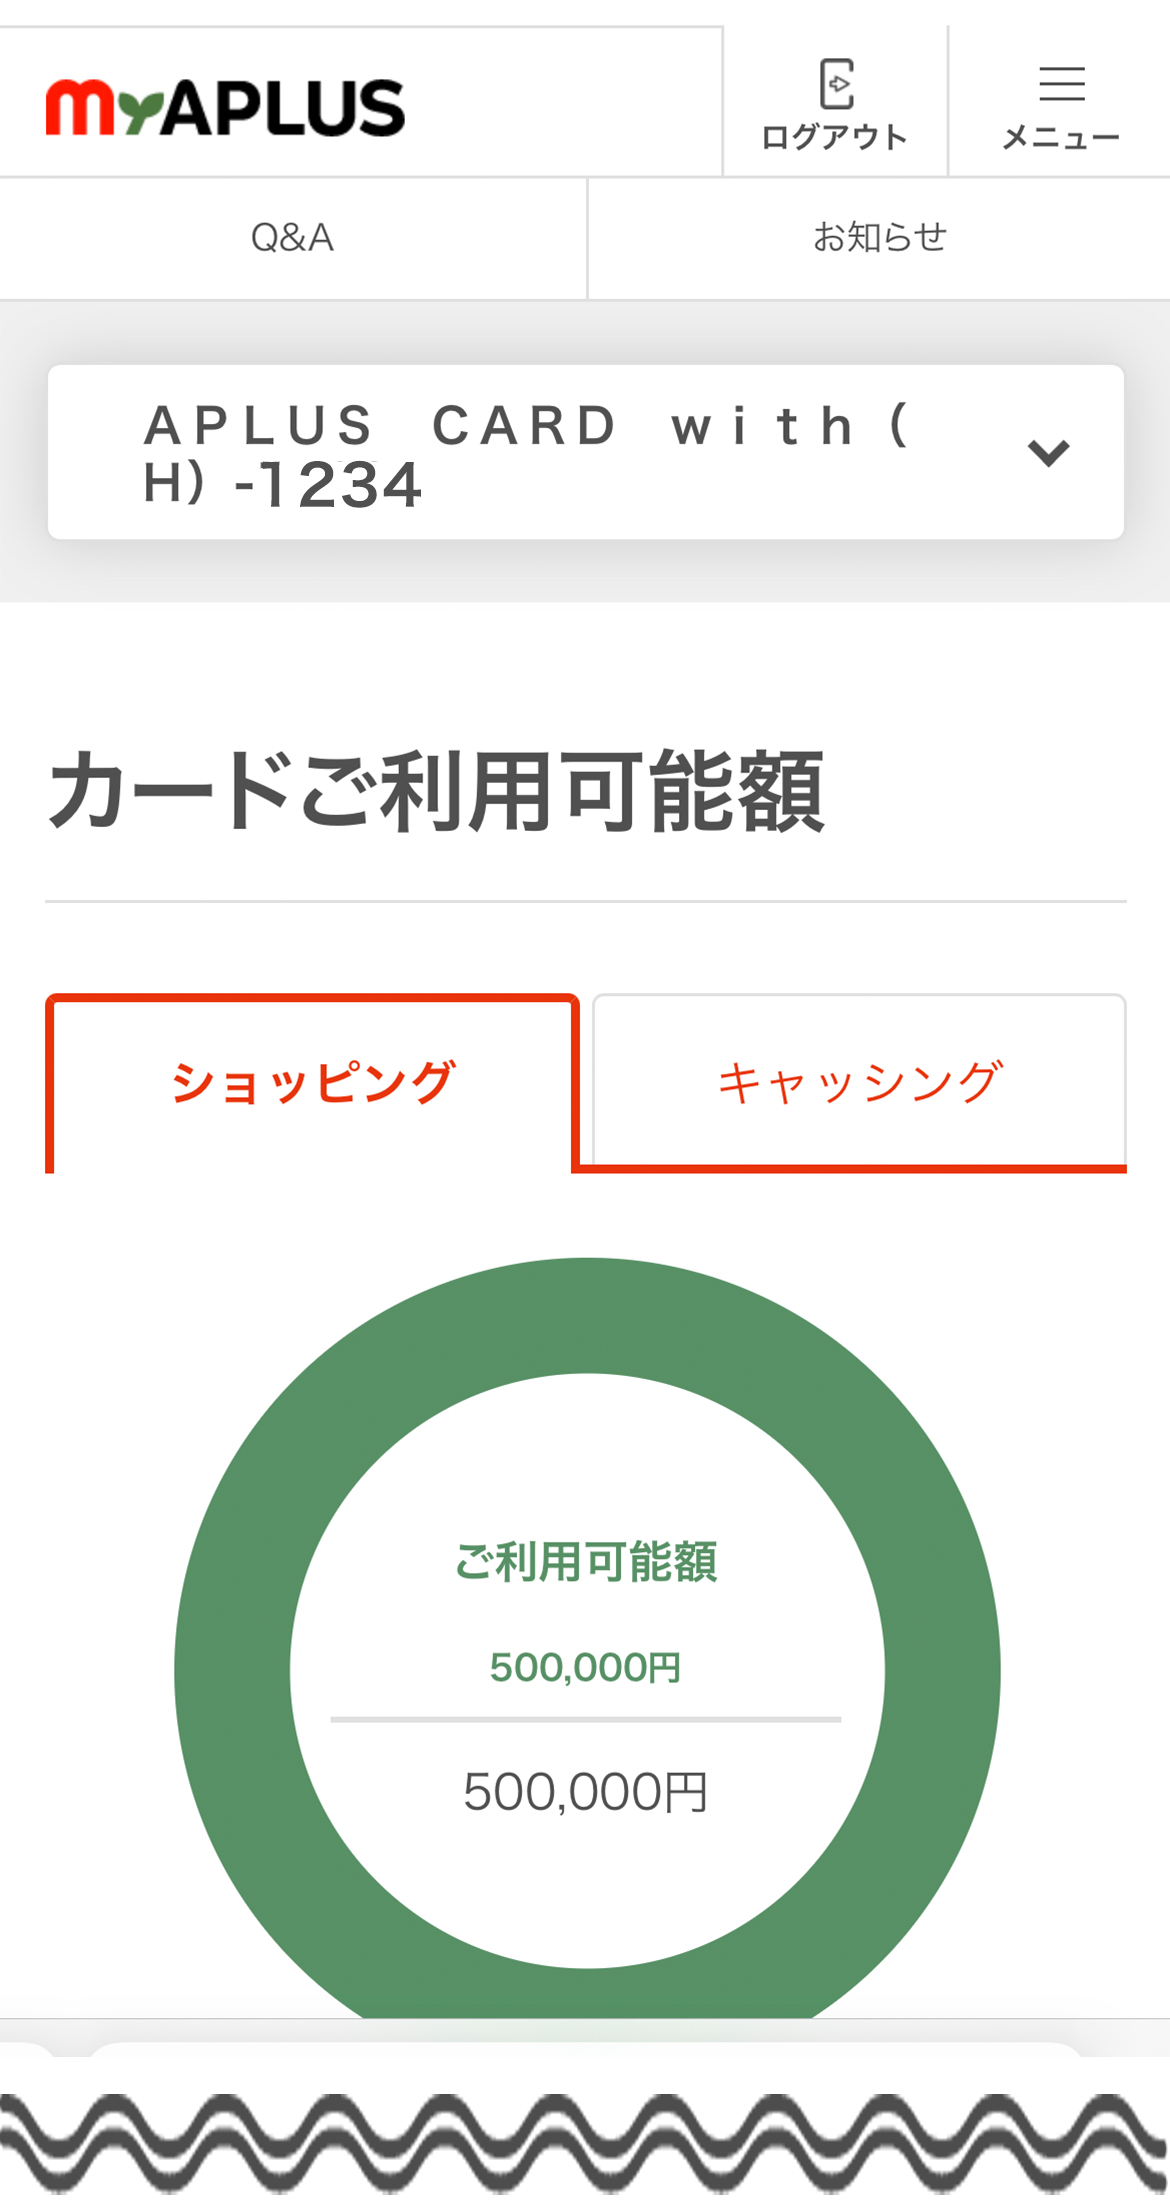
Task: Click the logout door icon
Action: tap(836, 84)
